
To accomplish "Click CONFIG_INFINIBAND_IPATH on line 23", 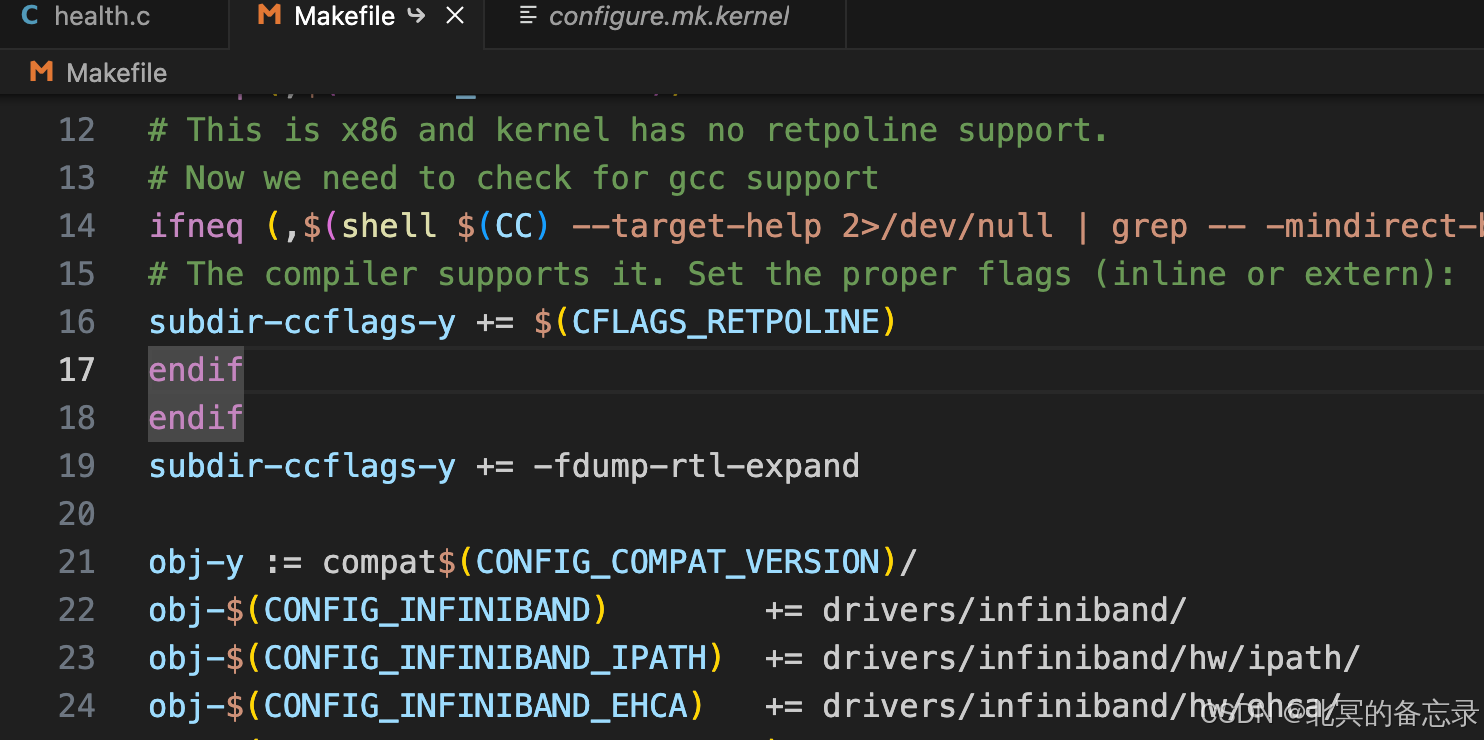I will pyautogui.click(x=485, y=658).
